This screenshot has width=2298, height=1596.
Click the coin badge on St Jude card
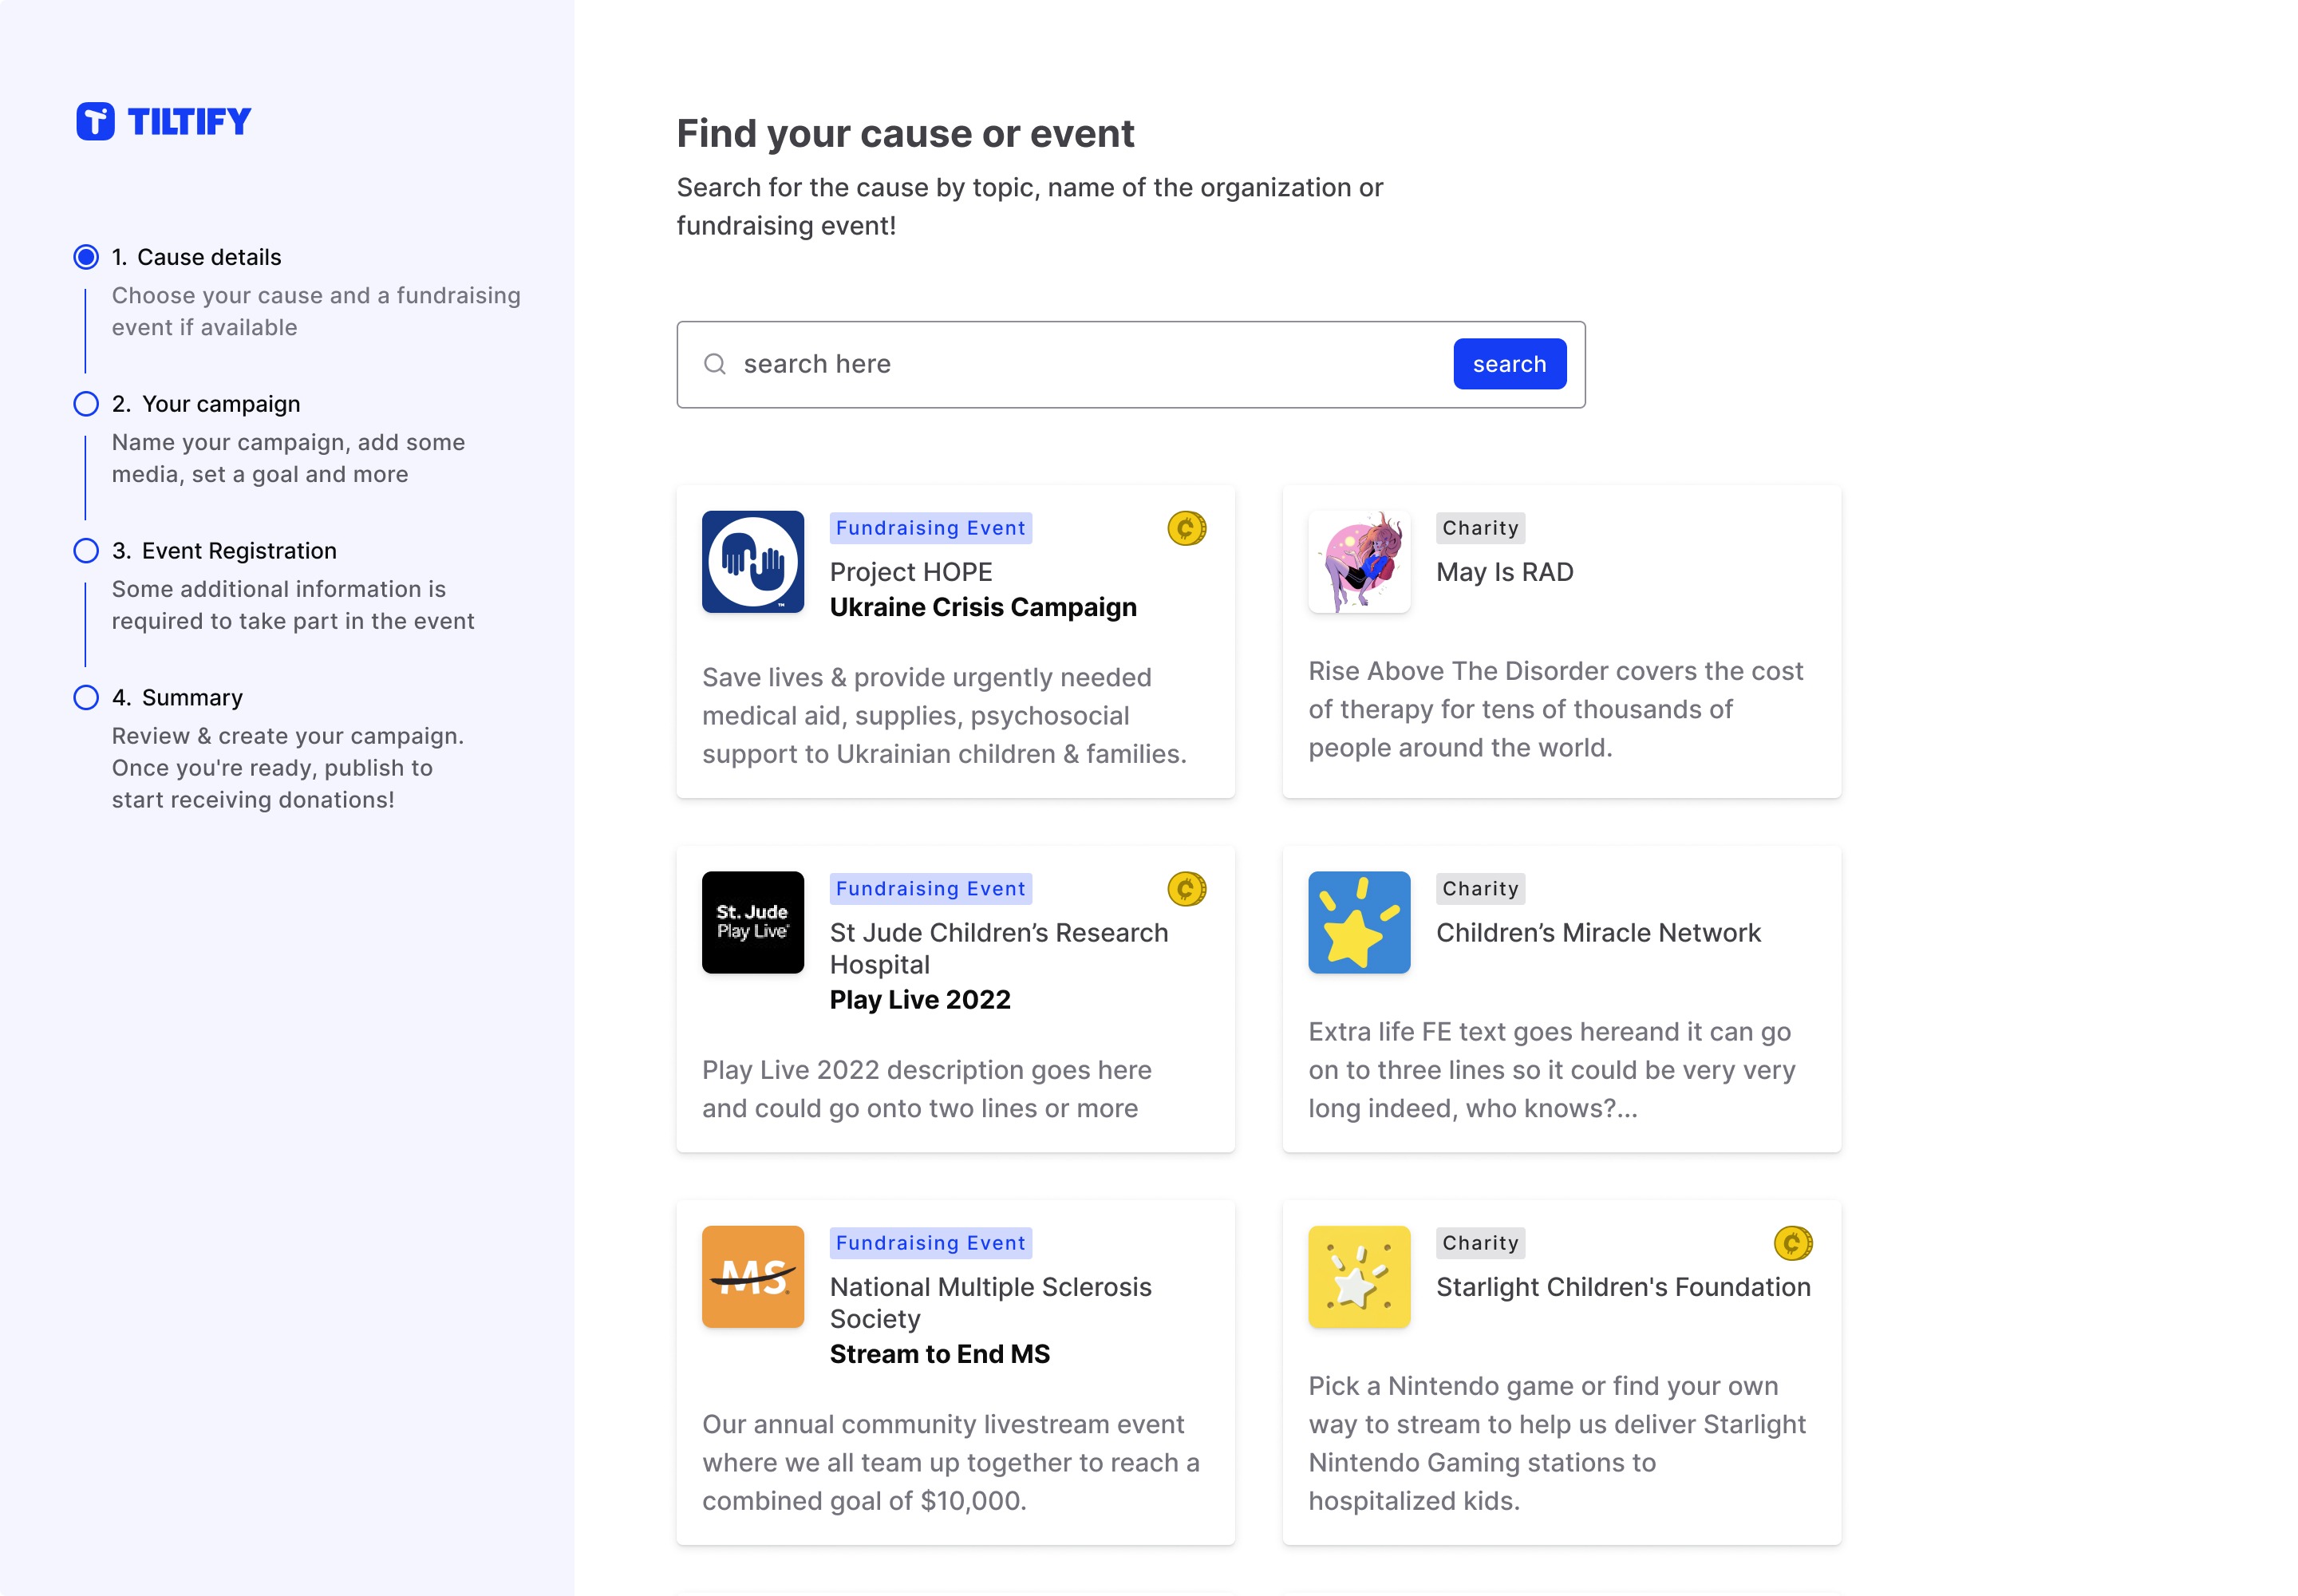point(1187,889)
